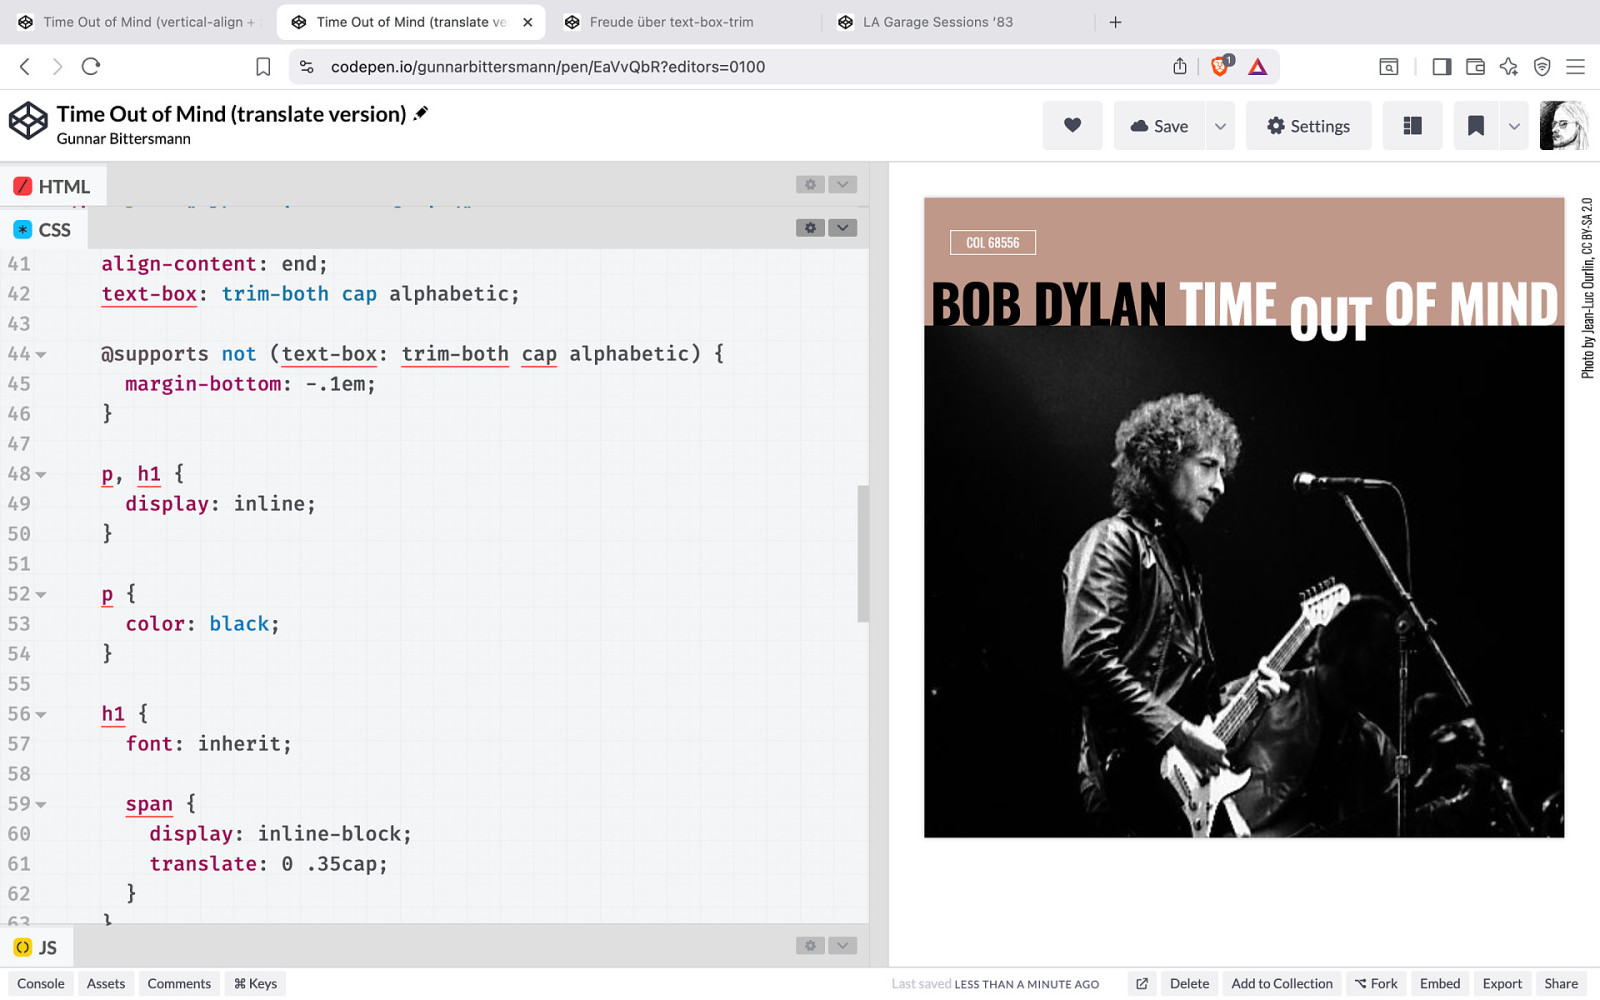Open Export options
The image size is (1600, 1000).
[1502, 984]
